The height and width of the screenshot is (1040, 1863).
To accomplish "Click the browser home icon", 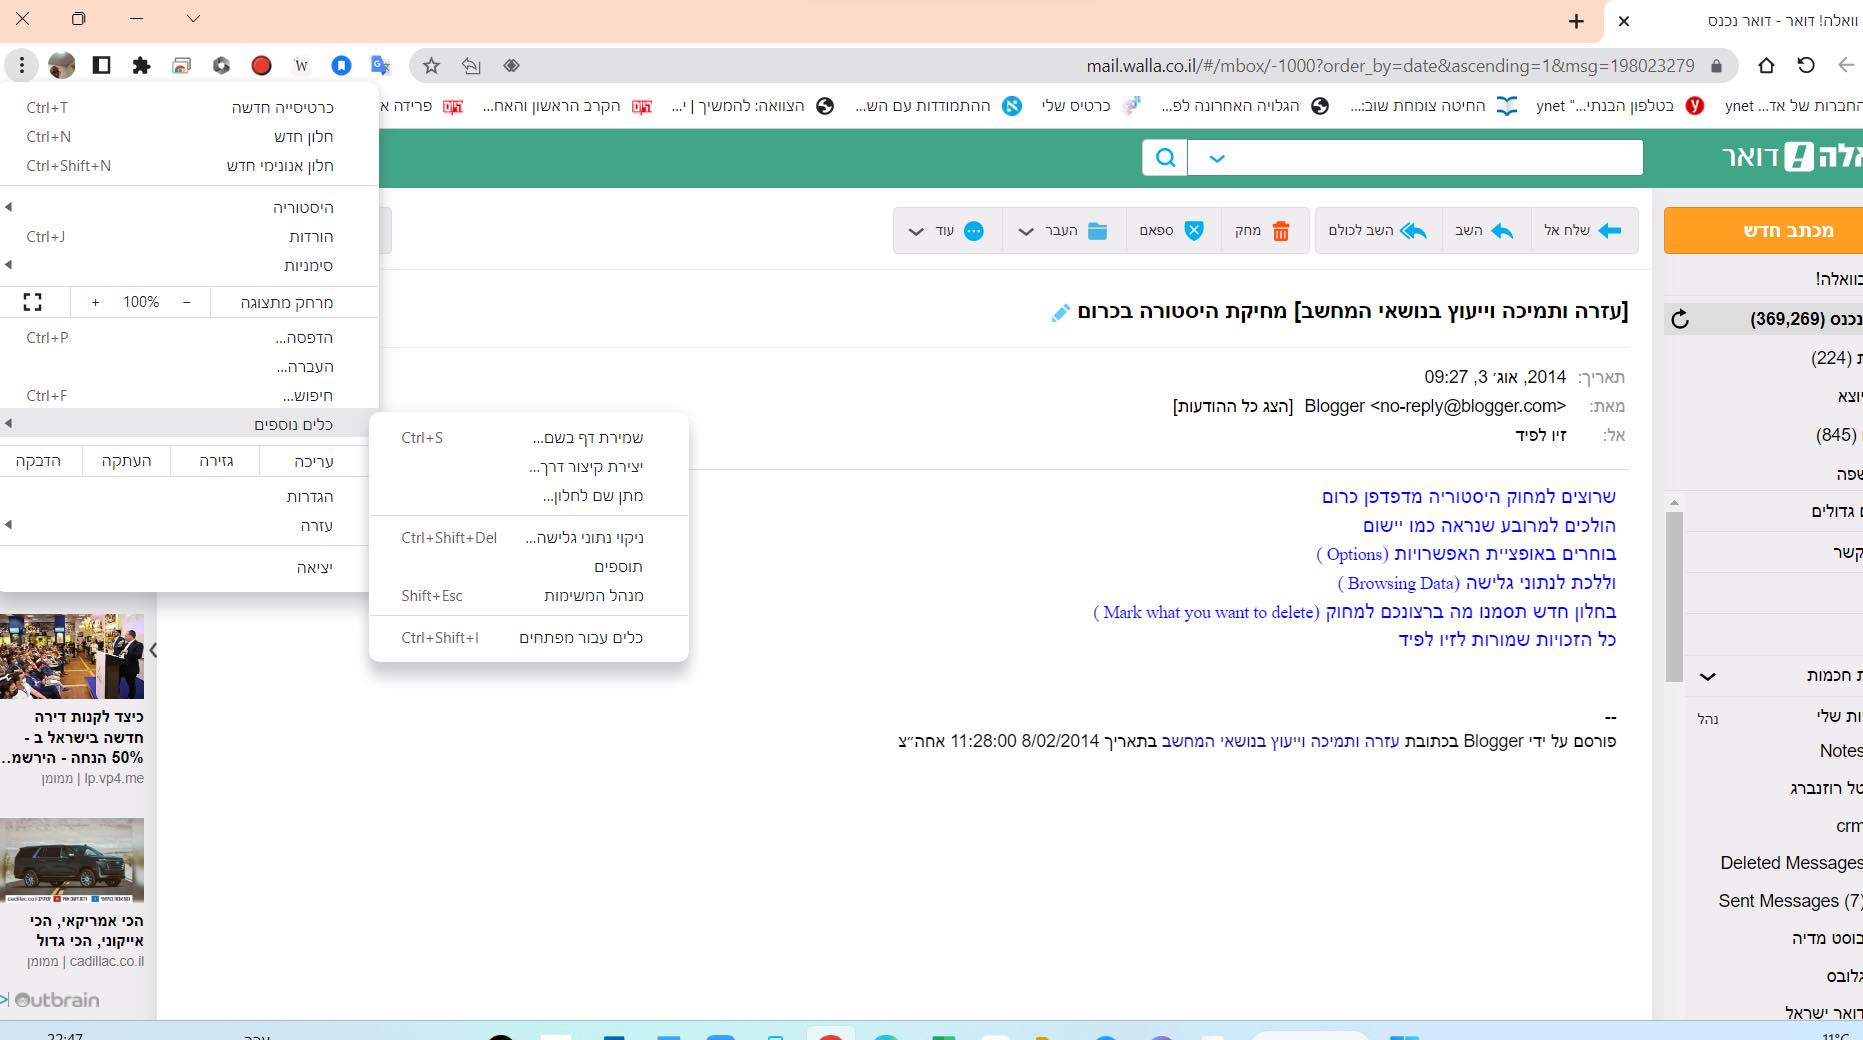I will pyautogui.click(x=1766, y=66).
